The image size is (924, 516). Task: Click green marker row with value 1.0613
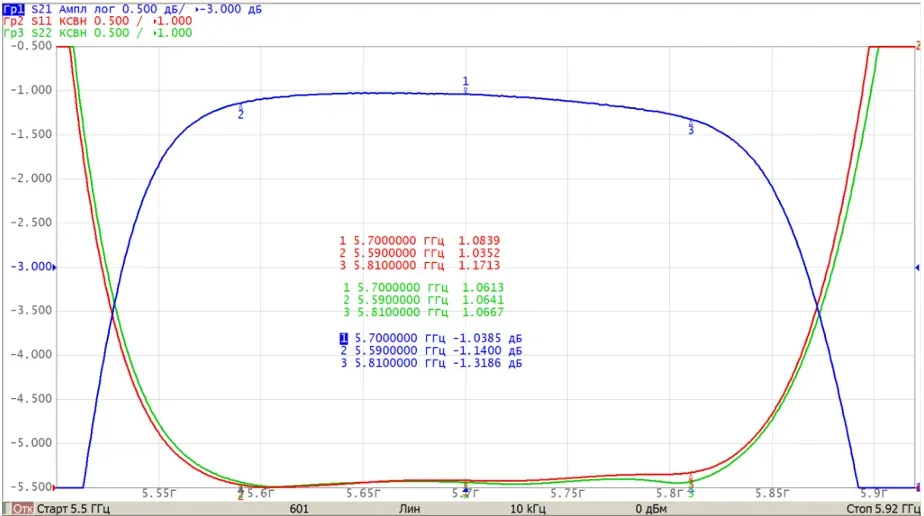point(423,288)
